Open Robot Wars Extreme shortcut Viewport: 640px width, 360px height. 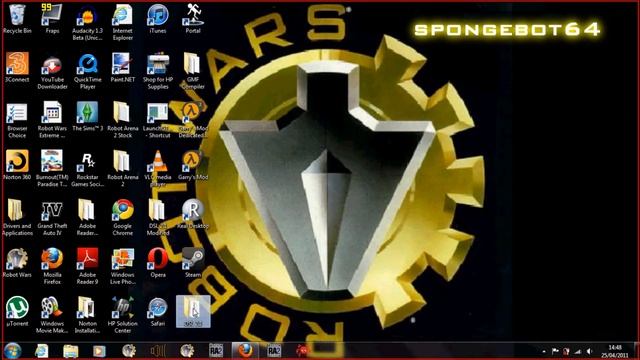[52, 120]
